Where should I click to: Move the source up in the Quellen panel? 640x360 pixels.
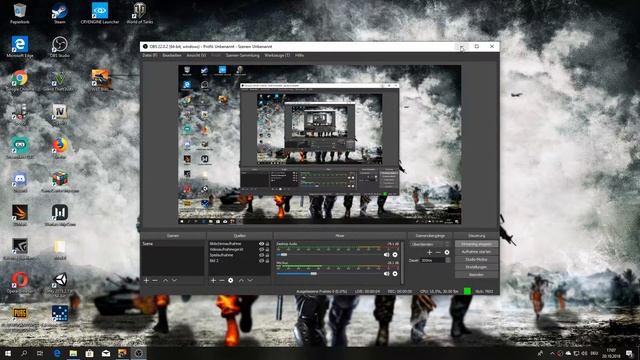(x=241, y=280)
